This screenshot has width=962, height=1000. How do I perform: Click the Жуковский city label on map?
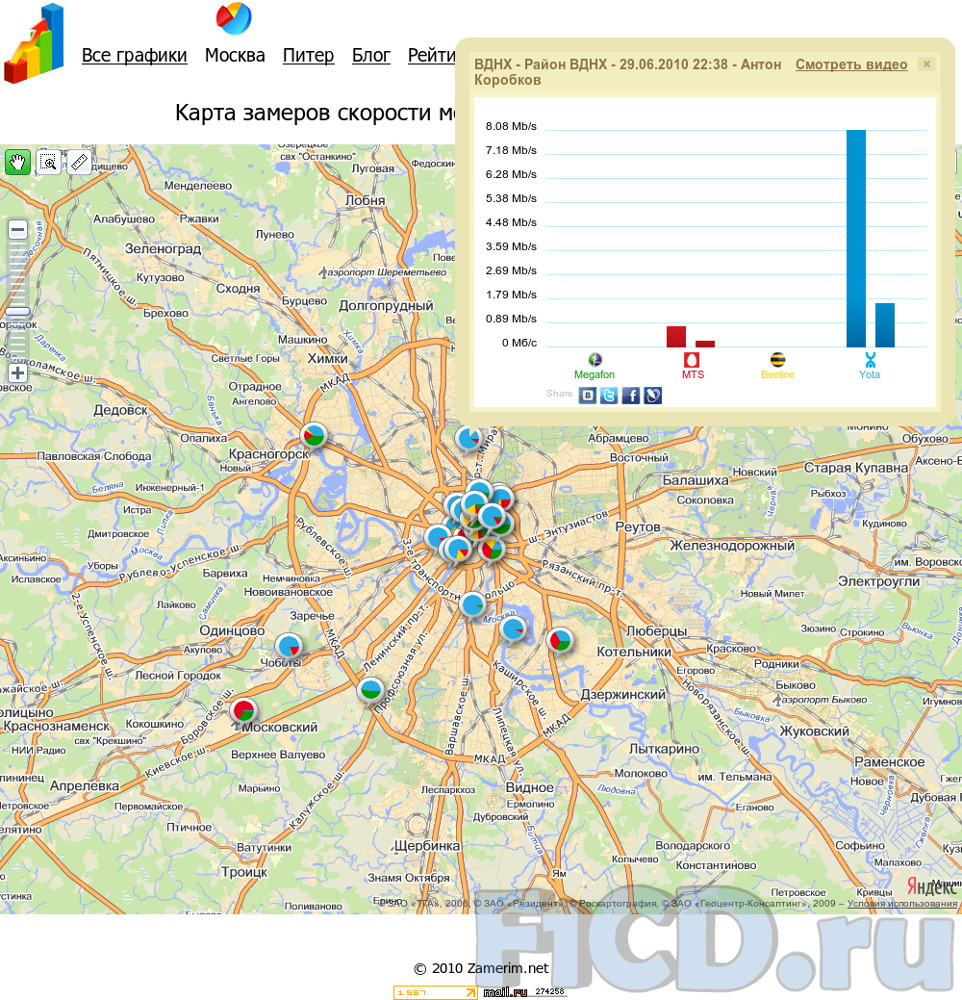pyautogui.click(x=814, y=732)
